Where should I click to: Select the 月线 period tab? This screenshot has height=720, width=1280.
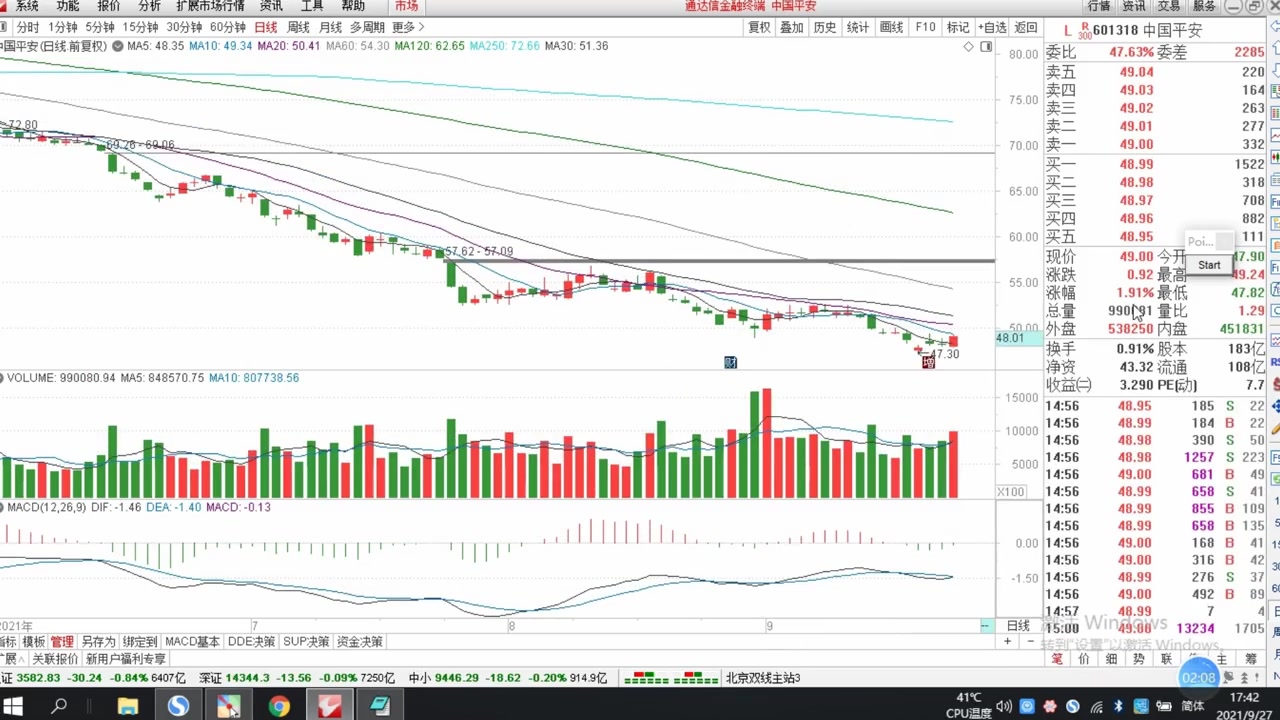(330, 27)
